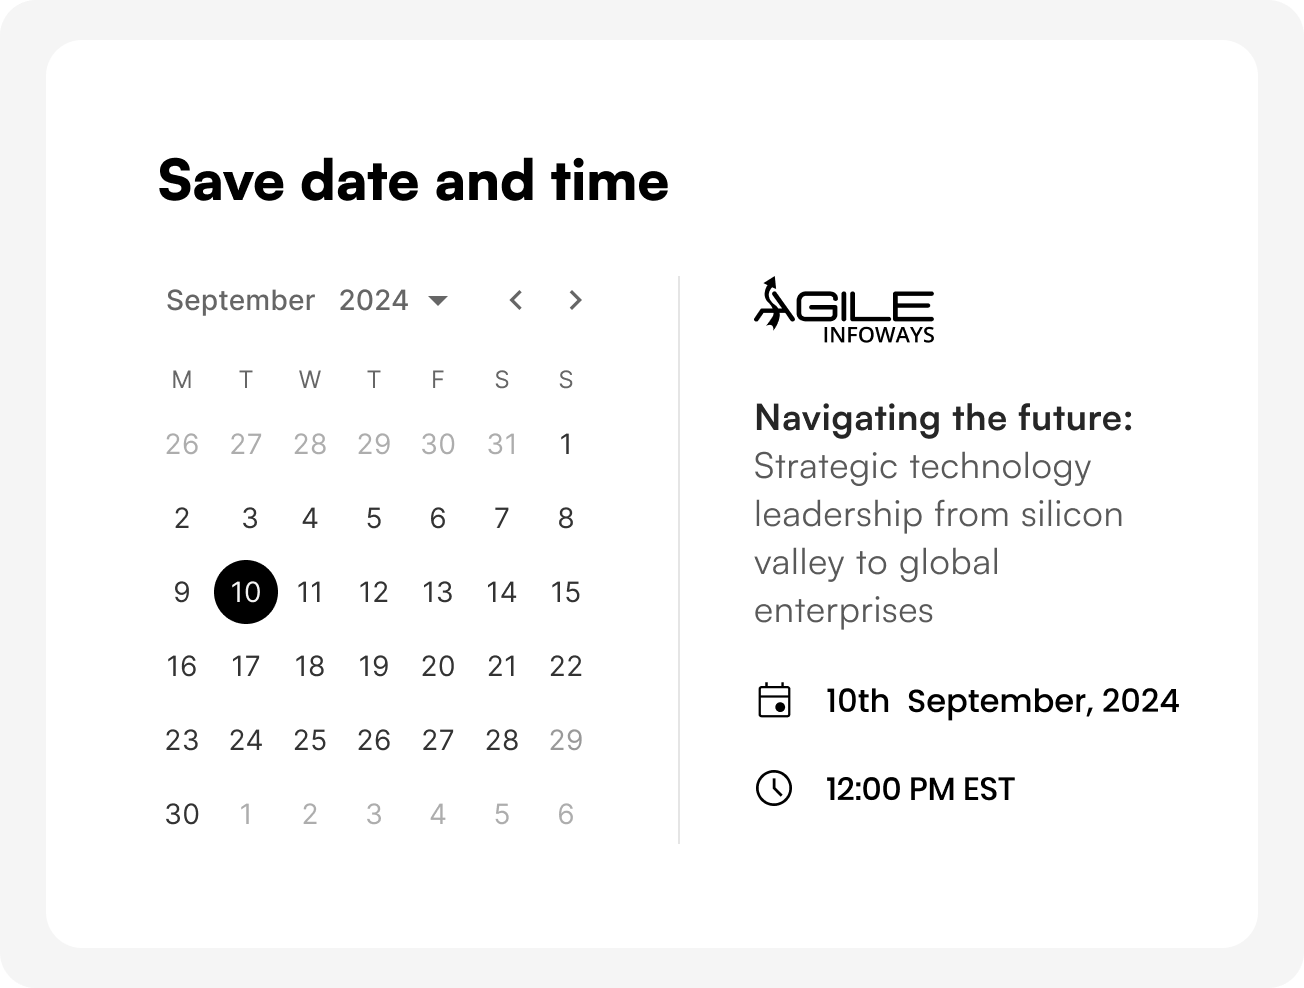Open the year dropdown arrow next to 2024
This screenshot has width=1304, height=988.
pos(437,300)
